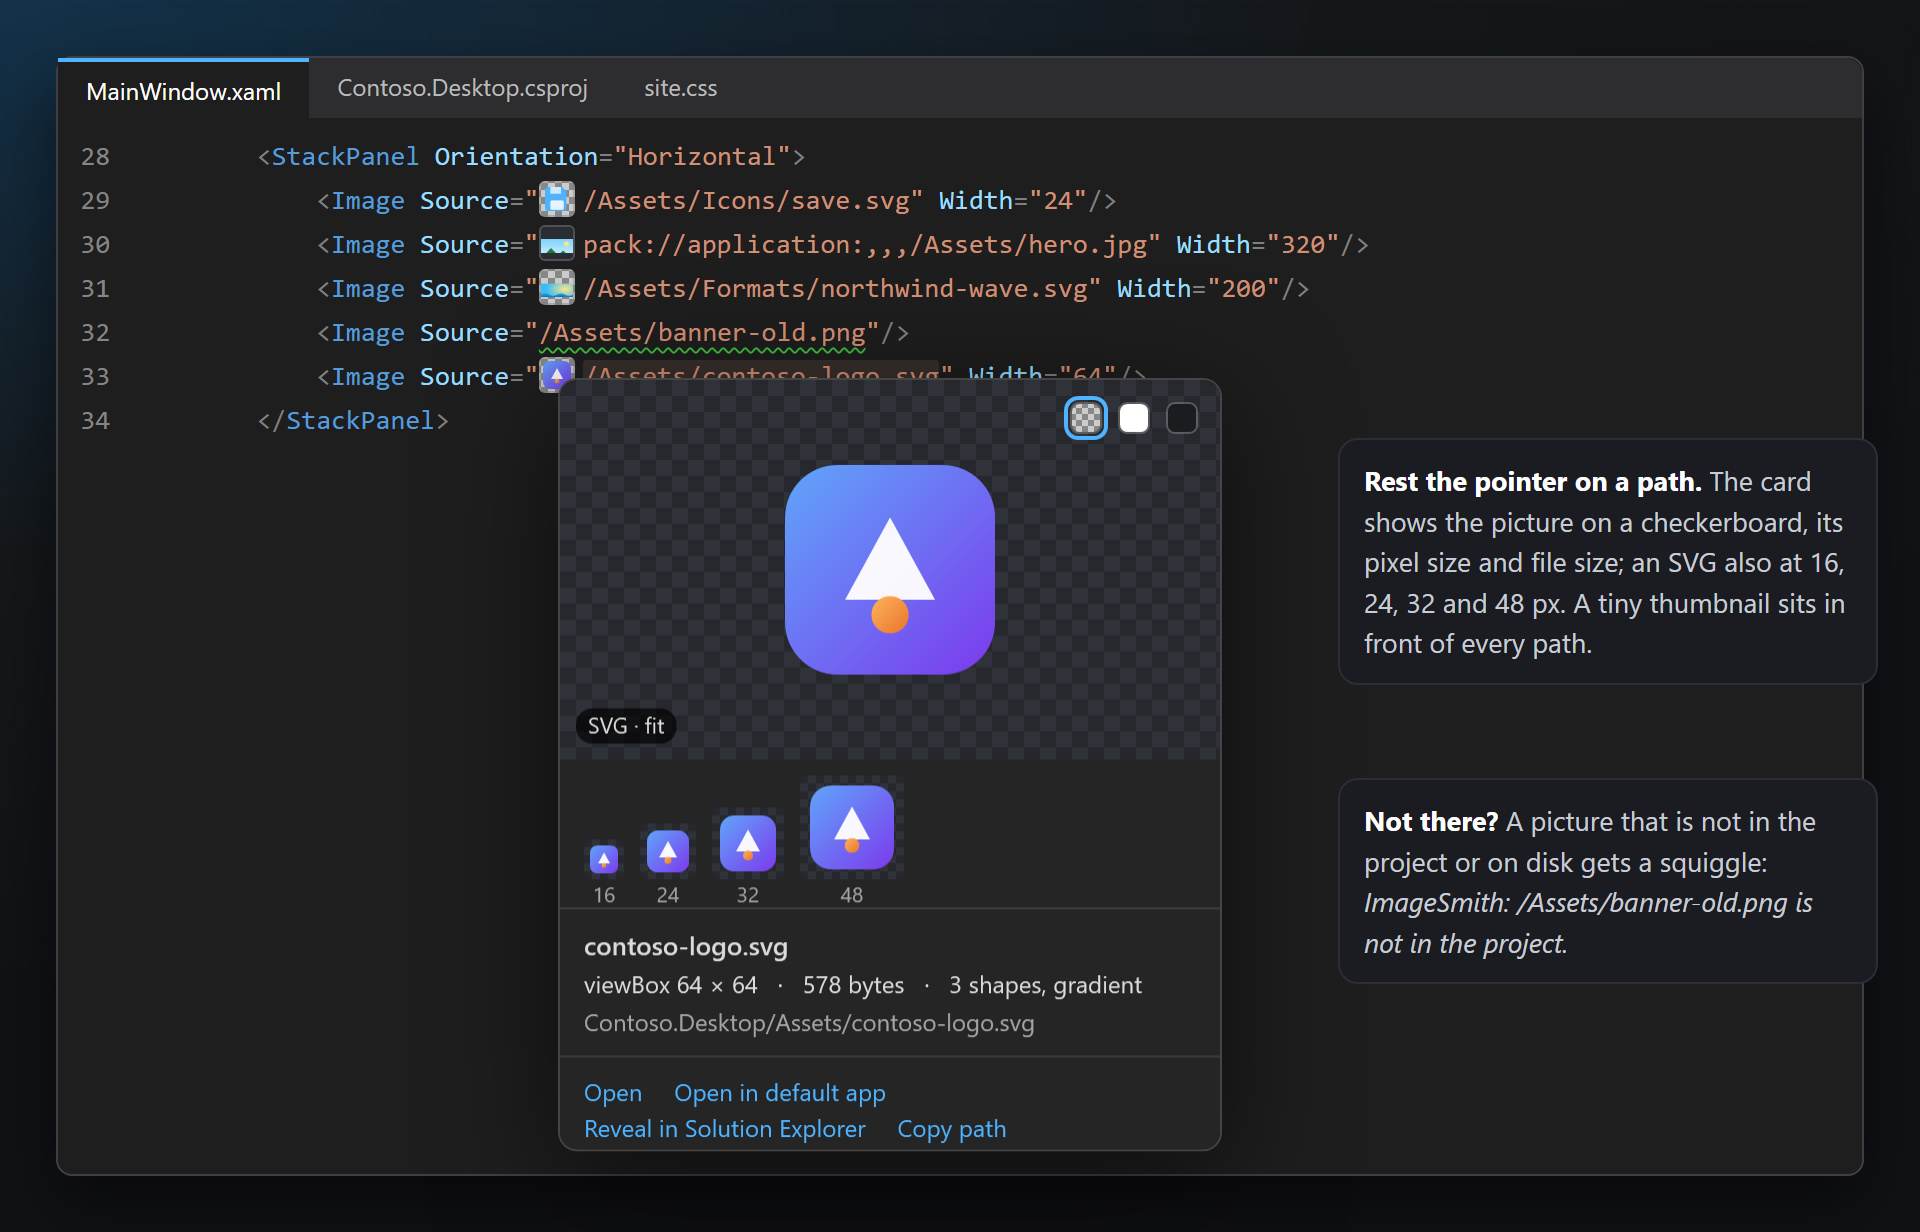This screenshot has height=1232, width=1920.
Task: Open the site.css tab
Action: [680, 88]
